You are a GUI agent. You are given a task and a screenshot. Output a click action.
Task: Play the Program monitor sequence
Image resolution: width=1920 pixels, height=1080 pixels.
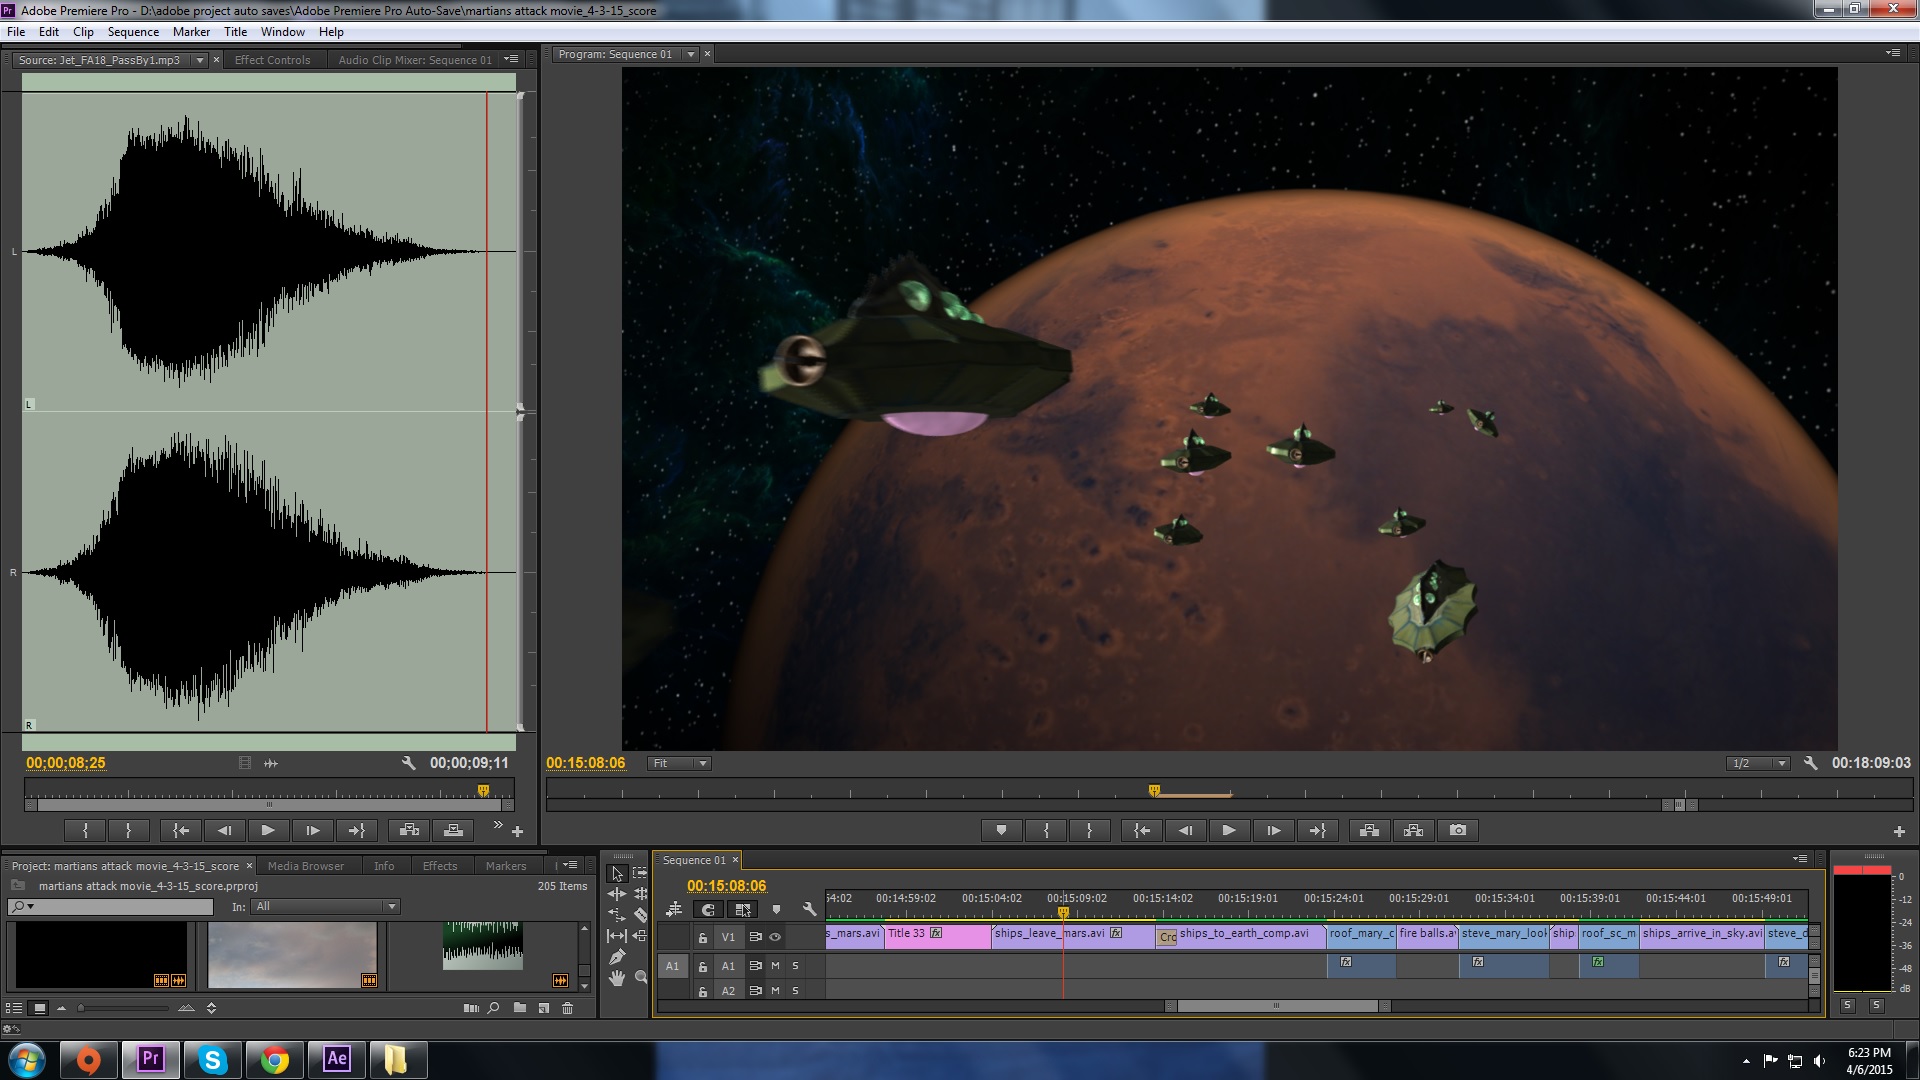1229,830
